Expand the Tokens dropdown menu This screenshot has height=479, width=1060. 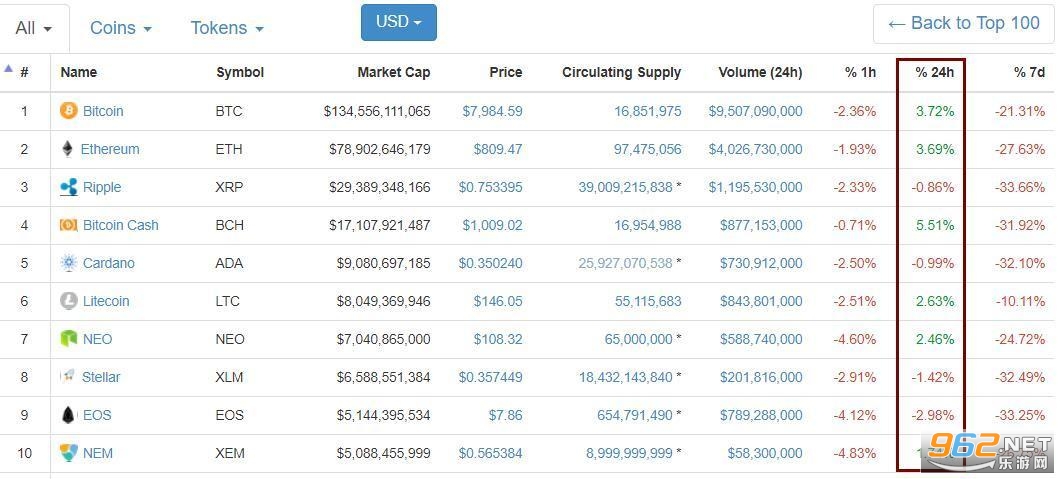[226, 28]
